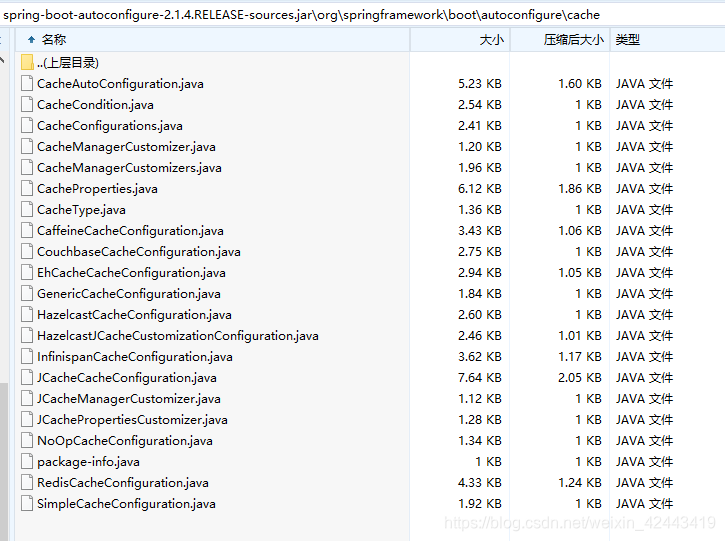Select CacheType.java file name
Viewport: 725px width, 541px height.
point(81,210)
